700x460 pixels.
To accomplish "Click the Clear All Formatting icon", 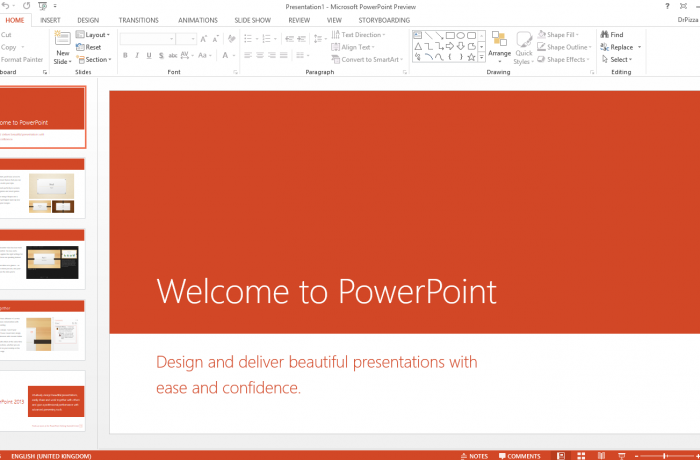I will 231,39.
